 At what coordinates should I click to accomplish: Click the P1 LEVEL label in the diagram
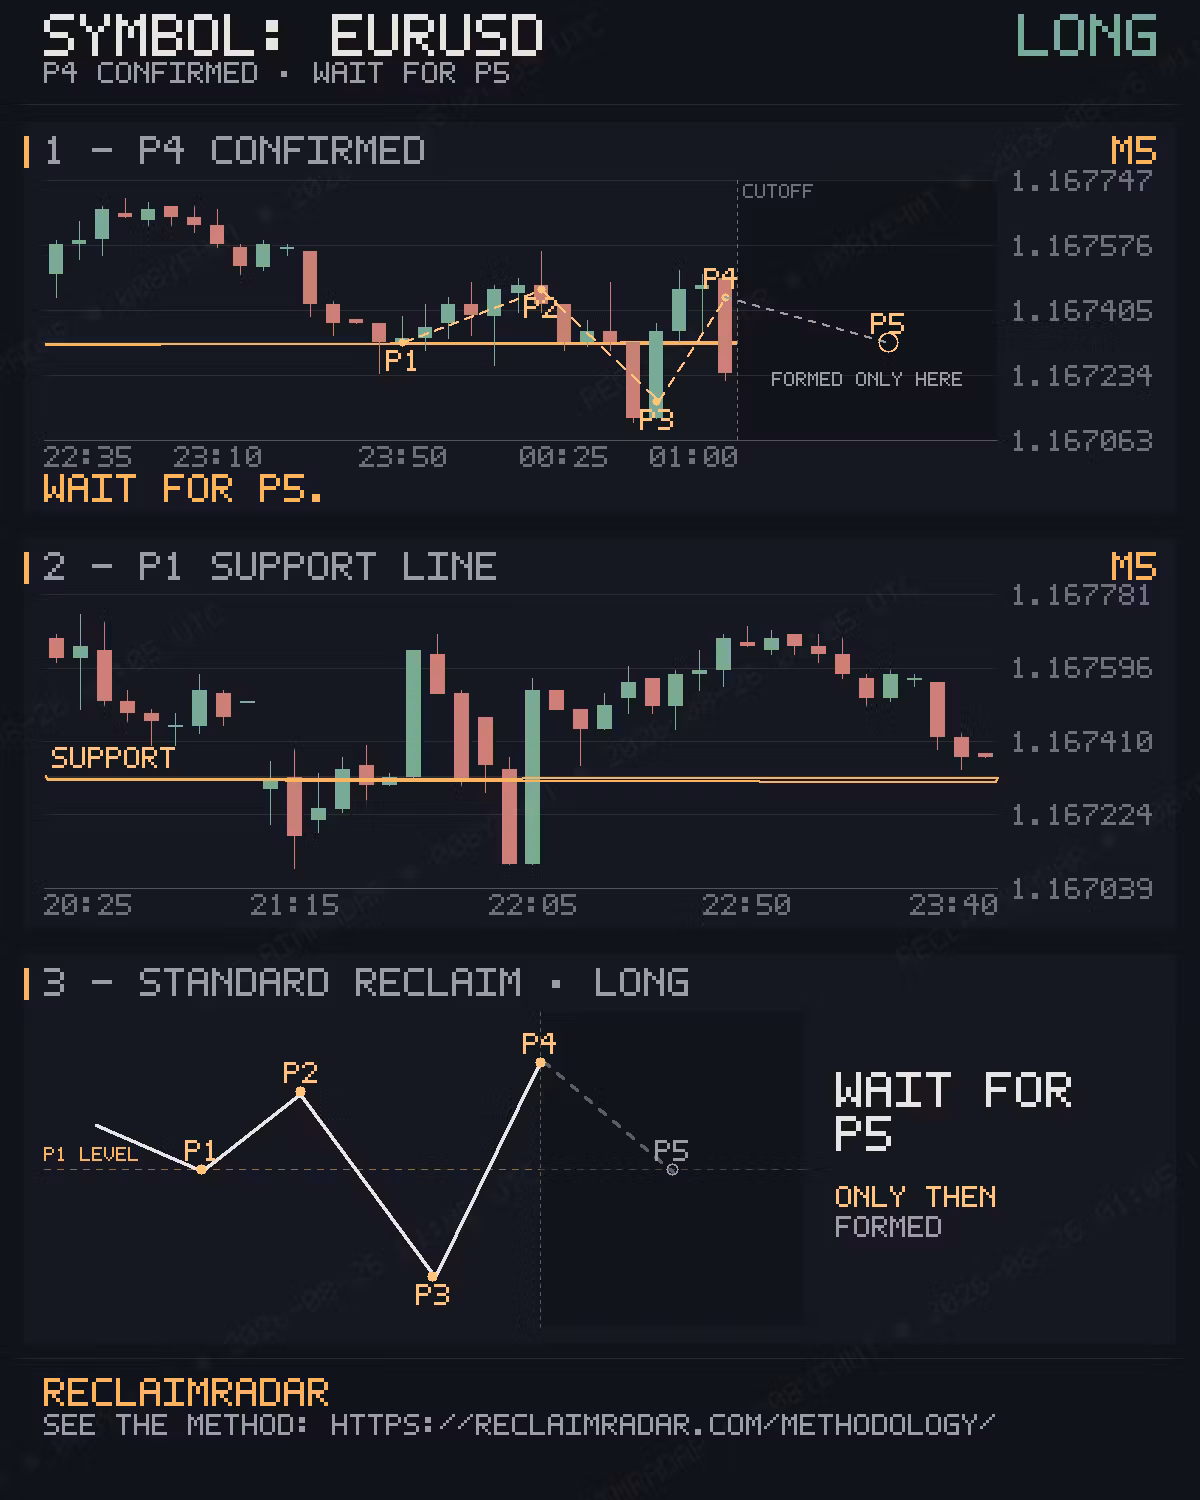90,1154
